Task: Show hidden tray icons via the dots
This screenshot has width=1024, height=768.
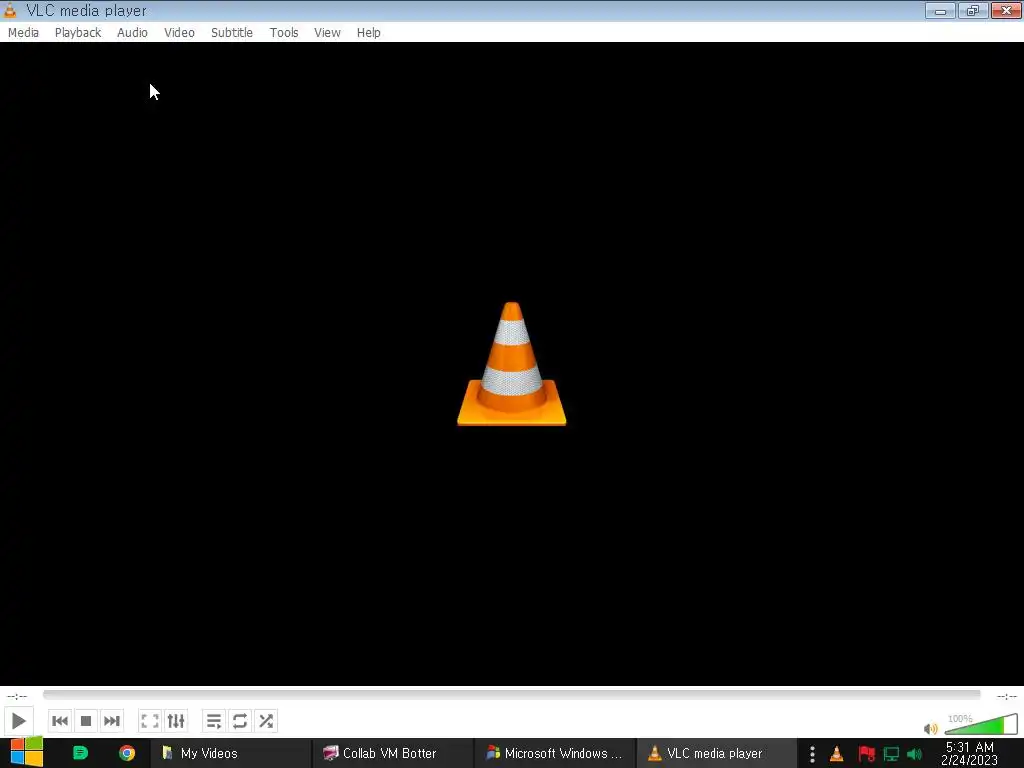Action: tap(812, 754)
